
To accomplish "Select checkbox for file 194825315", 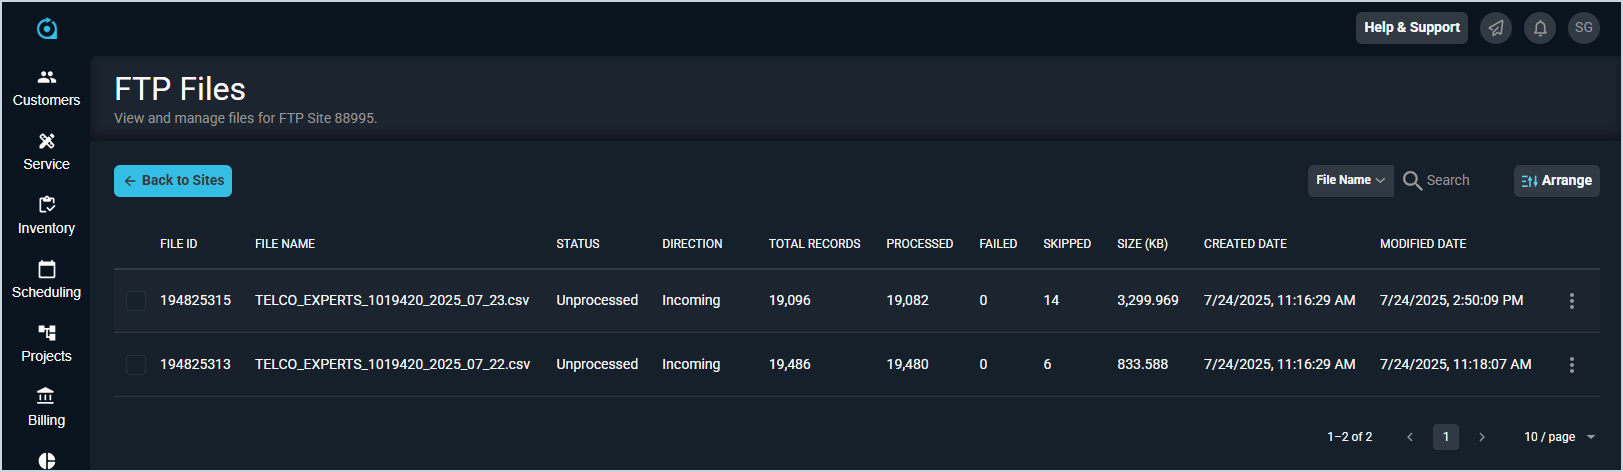I will point(136,301).
